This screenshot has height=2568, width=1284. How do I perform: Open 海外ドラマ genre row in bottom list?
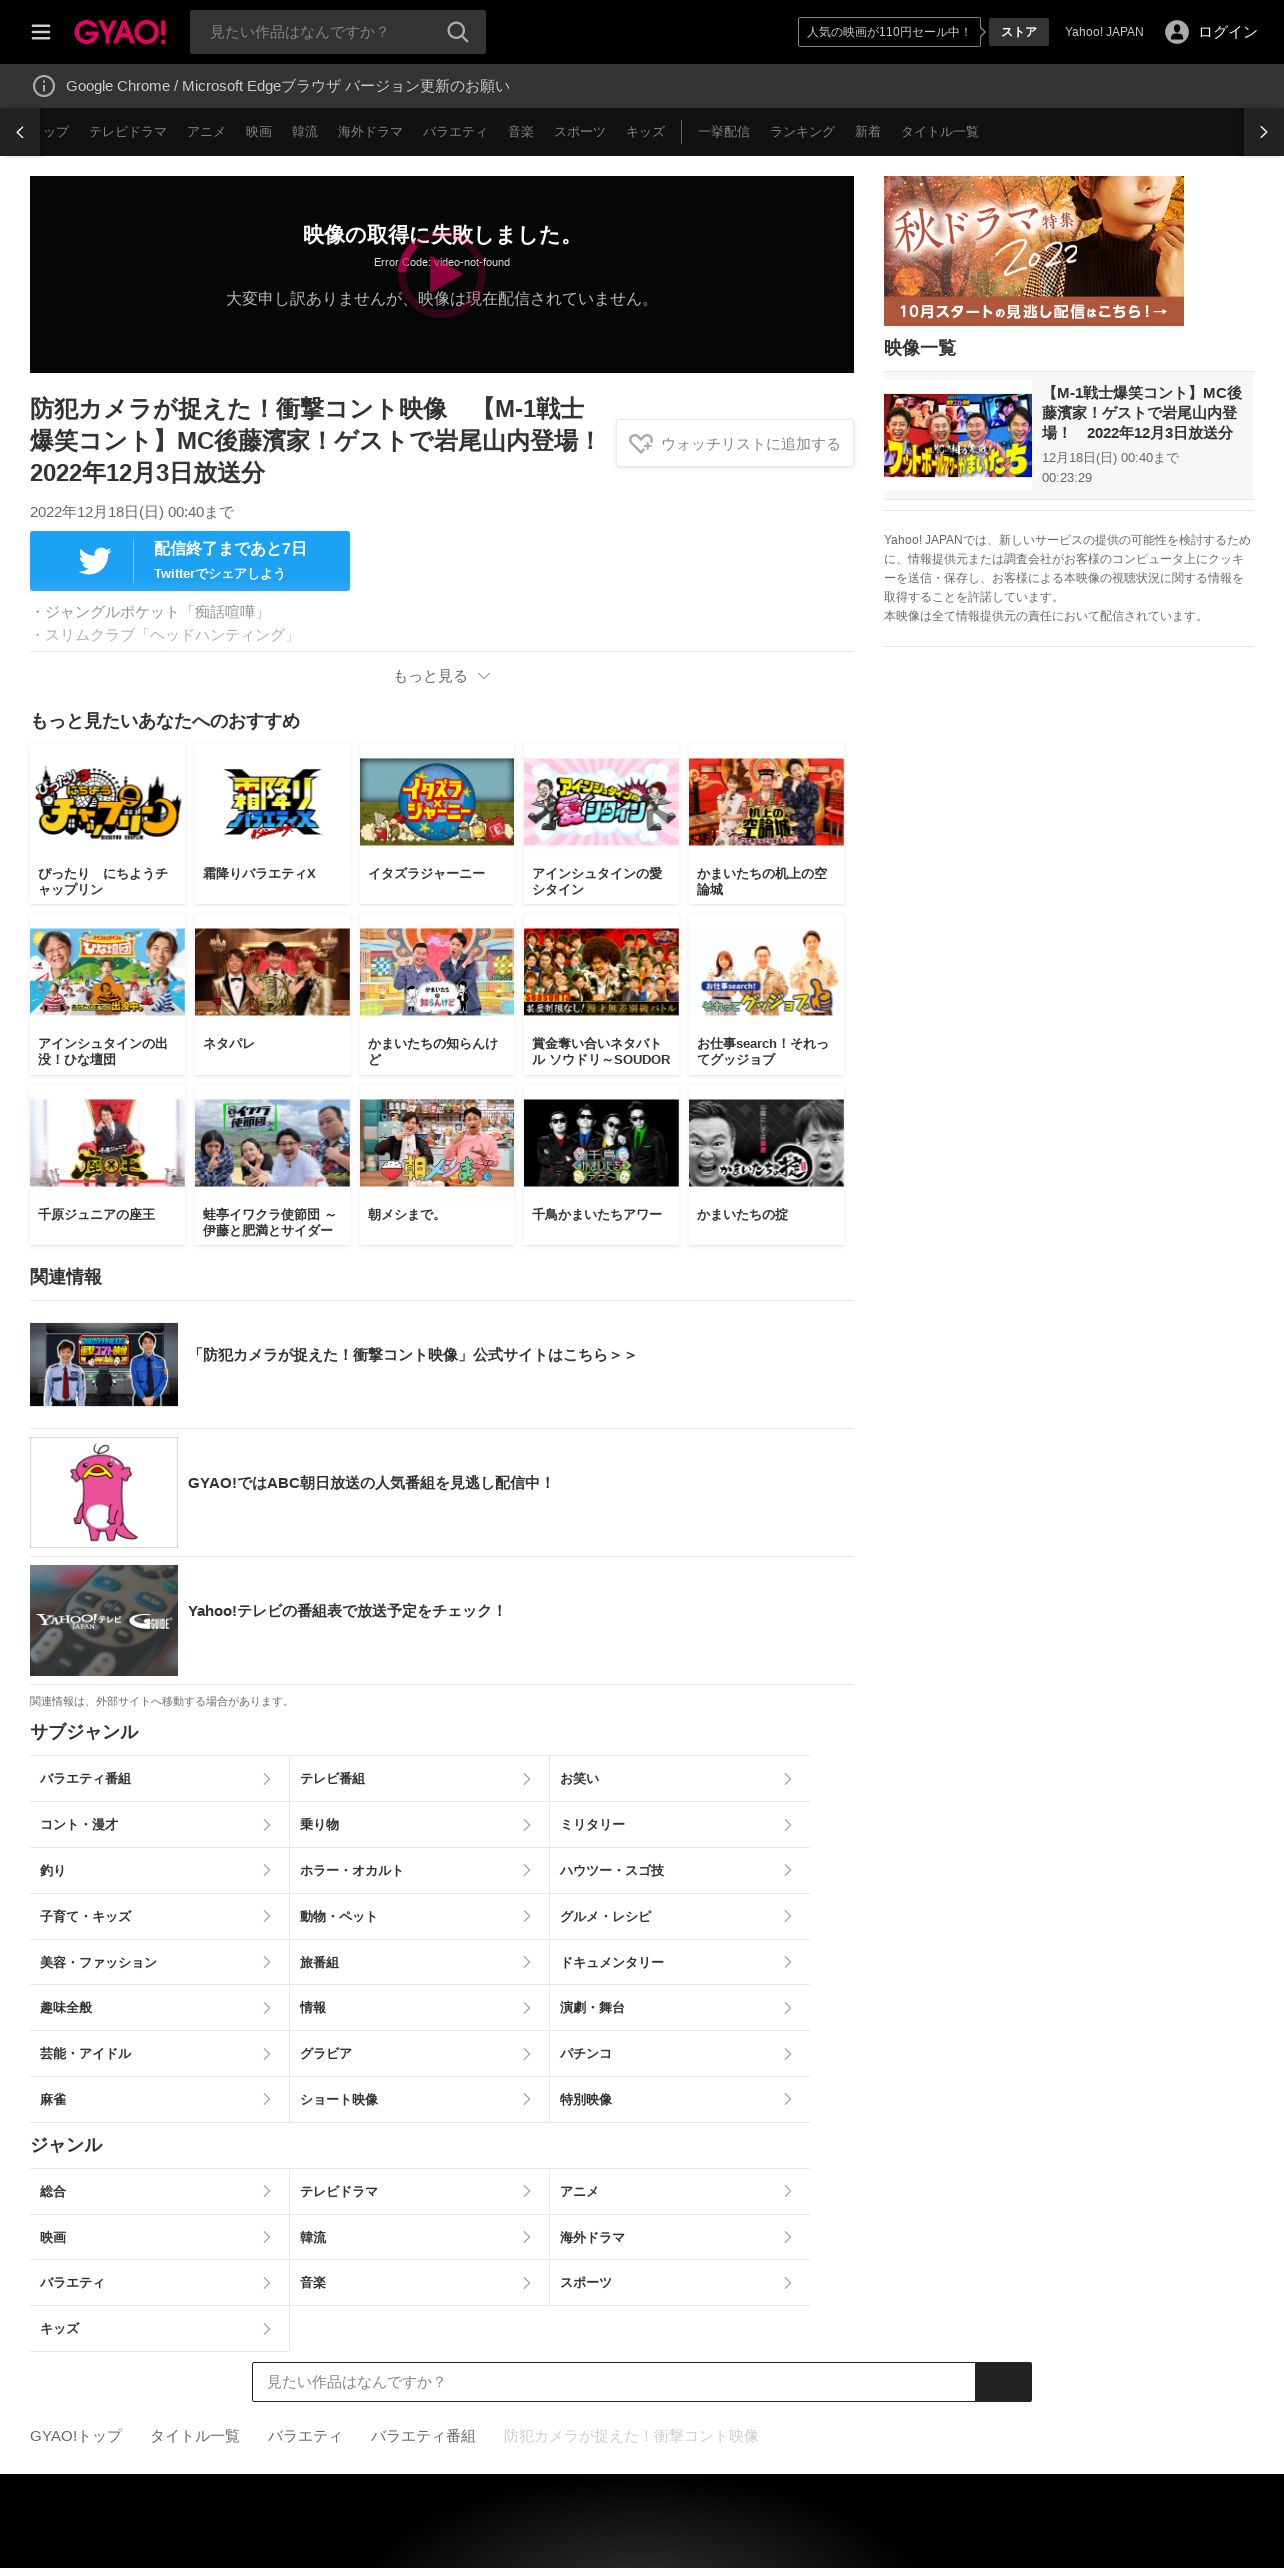tap(680, 2237)
